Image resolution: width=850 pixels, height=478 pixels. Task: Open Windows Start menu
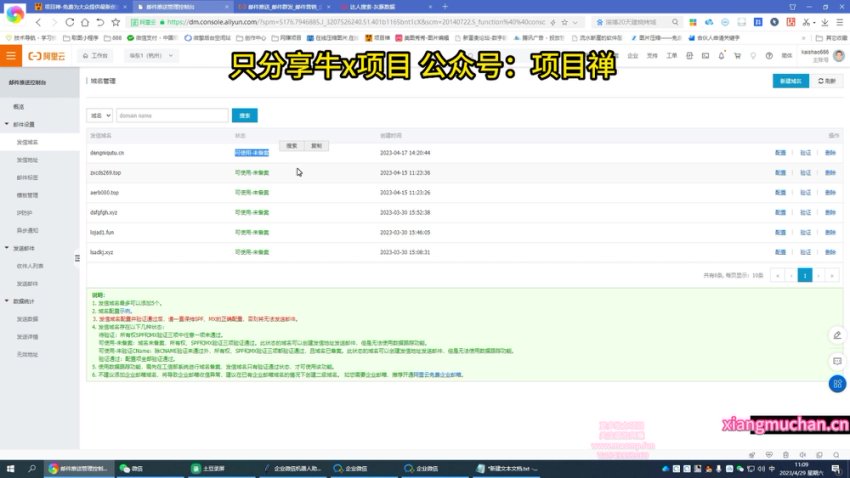click(12, 467)
